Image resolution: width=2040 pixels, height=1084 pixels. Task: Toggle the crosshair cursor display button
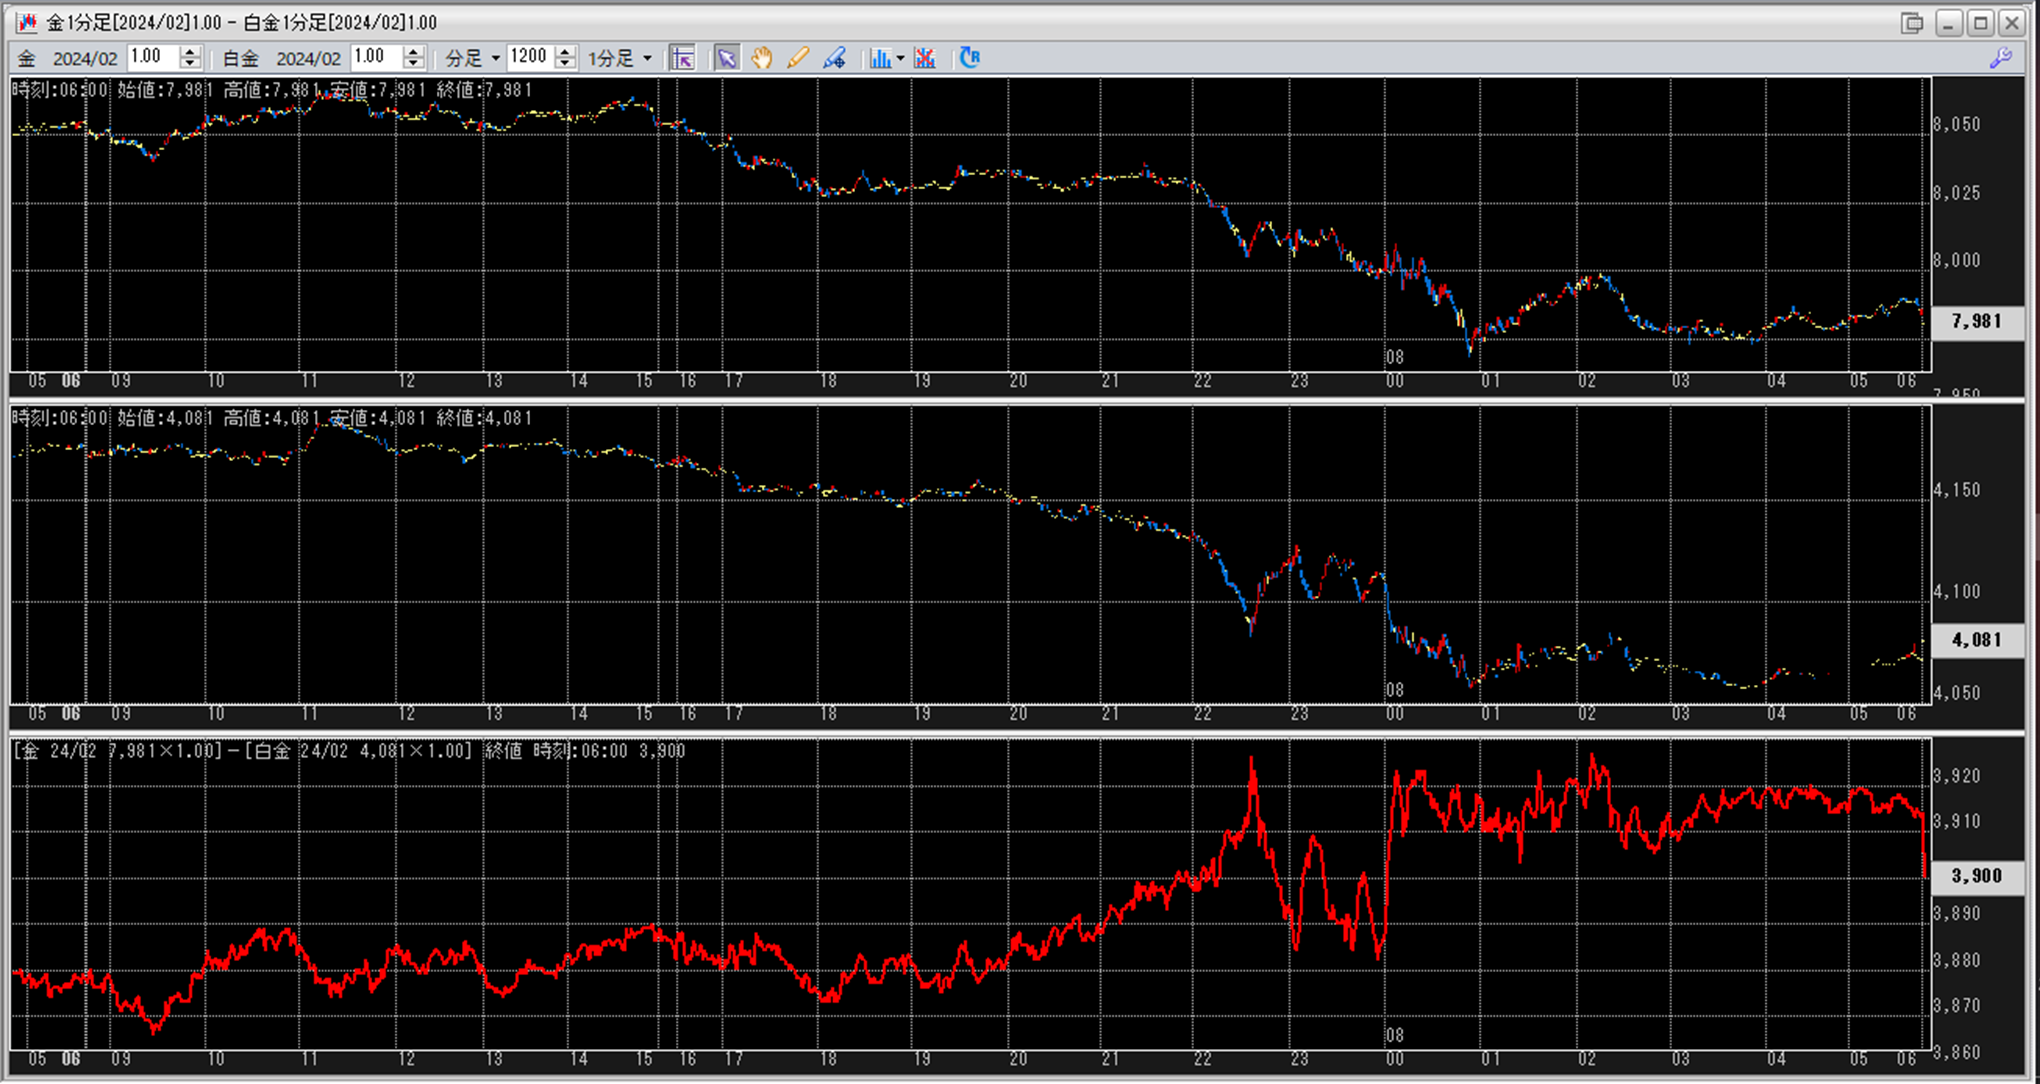pos(683,58)
